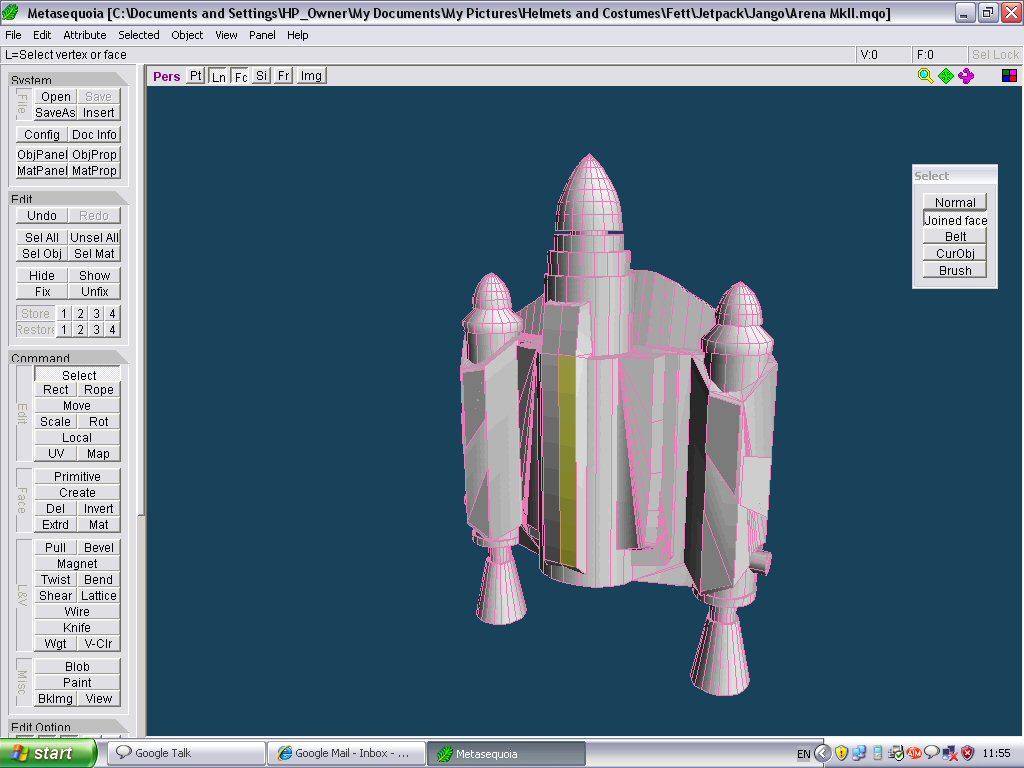Click the Metasequoia leaf icon in title bar
This screenshot has width=1024, height=768.
coord(11,12)
